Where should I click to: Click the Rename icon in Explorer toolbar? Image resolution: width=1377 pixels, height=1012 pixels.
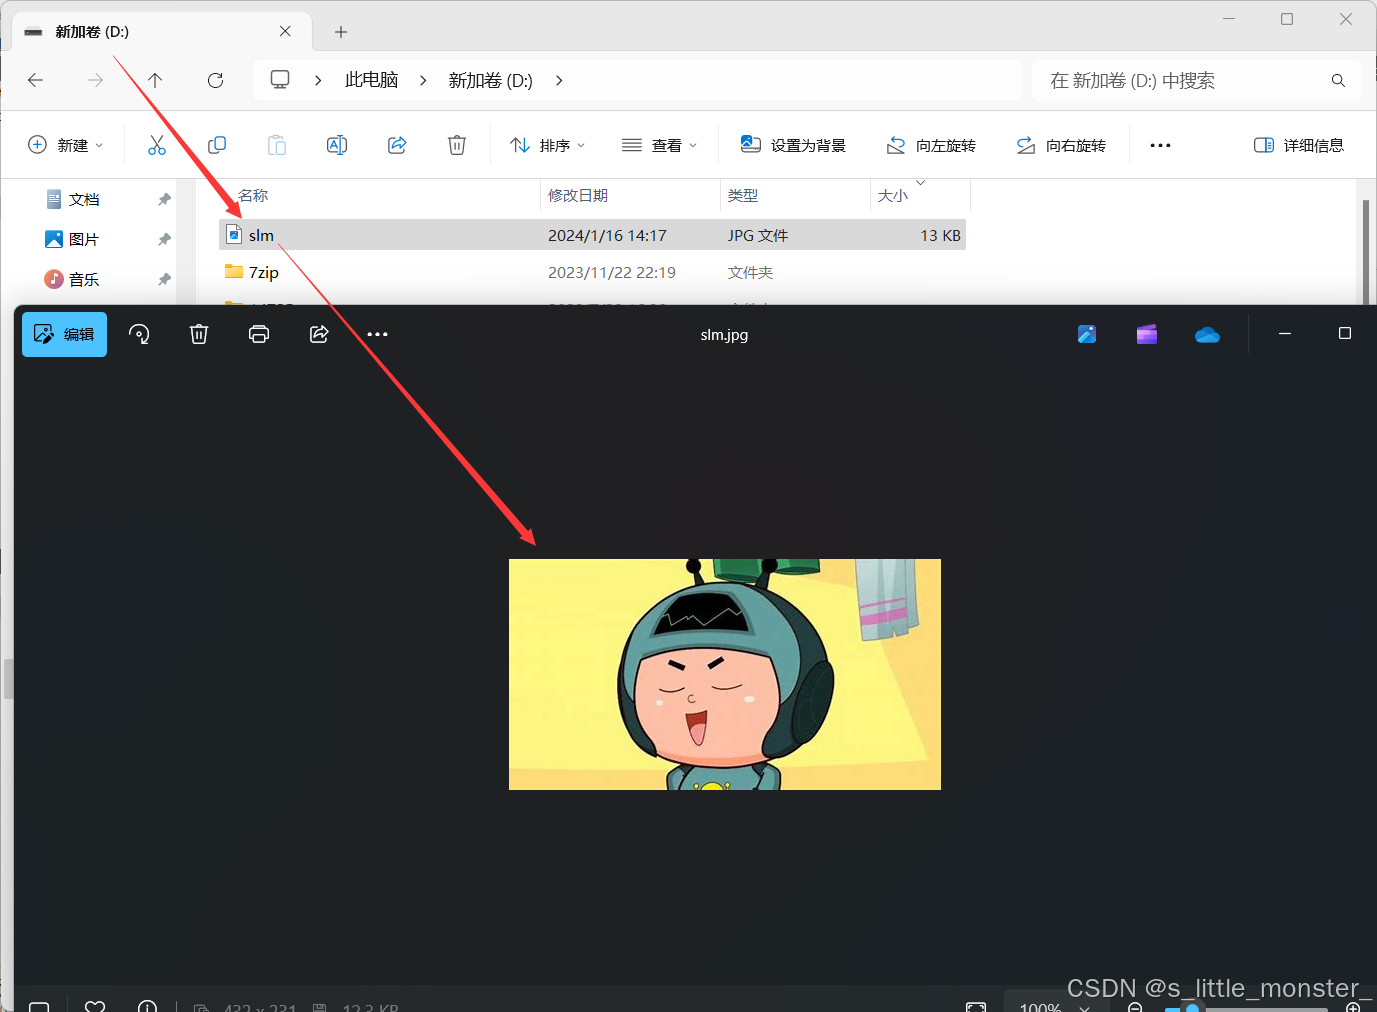pos(337,145)
